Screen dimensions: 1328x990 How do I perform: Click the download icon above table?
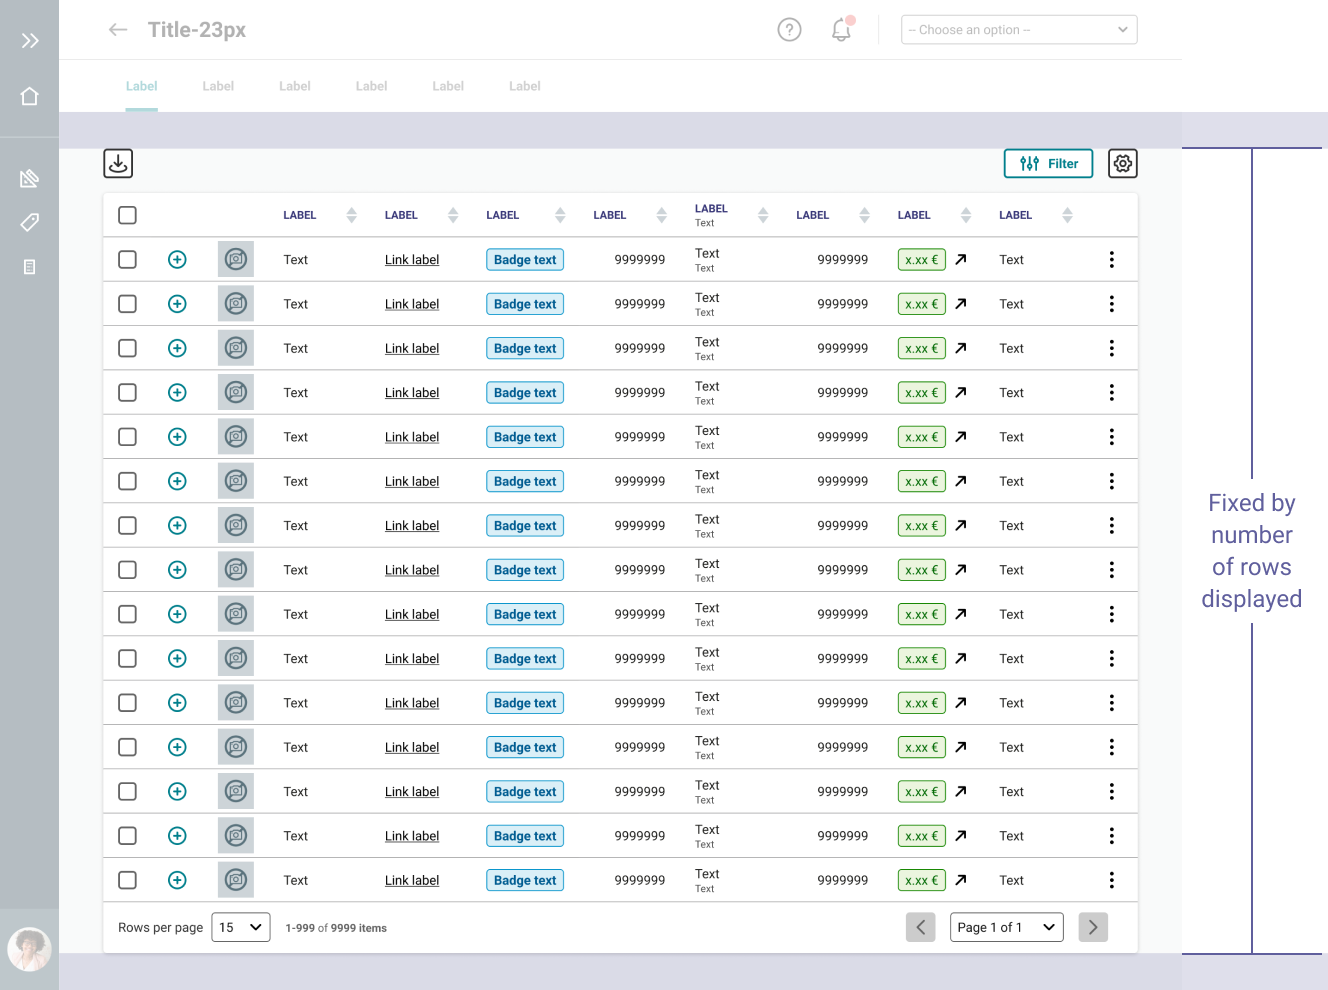pos(118,164)
